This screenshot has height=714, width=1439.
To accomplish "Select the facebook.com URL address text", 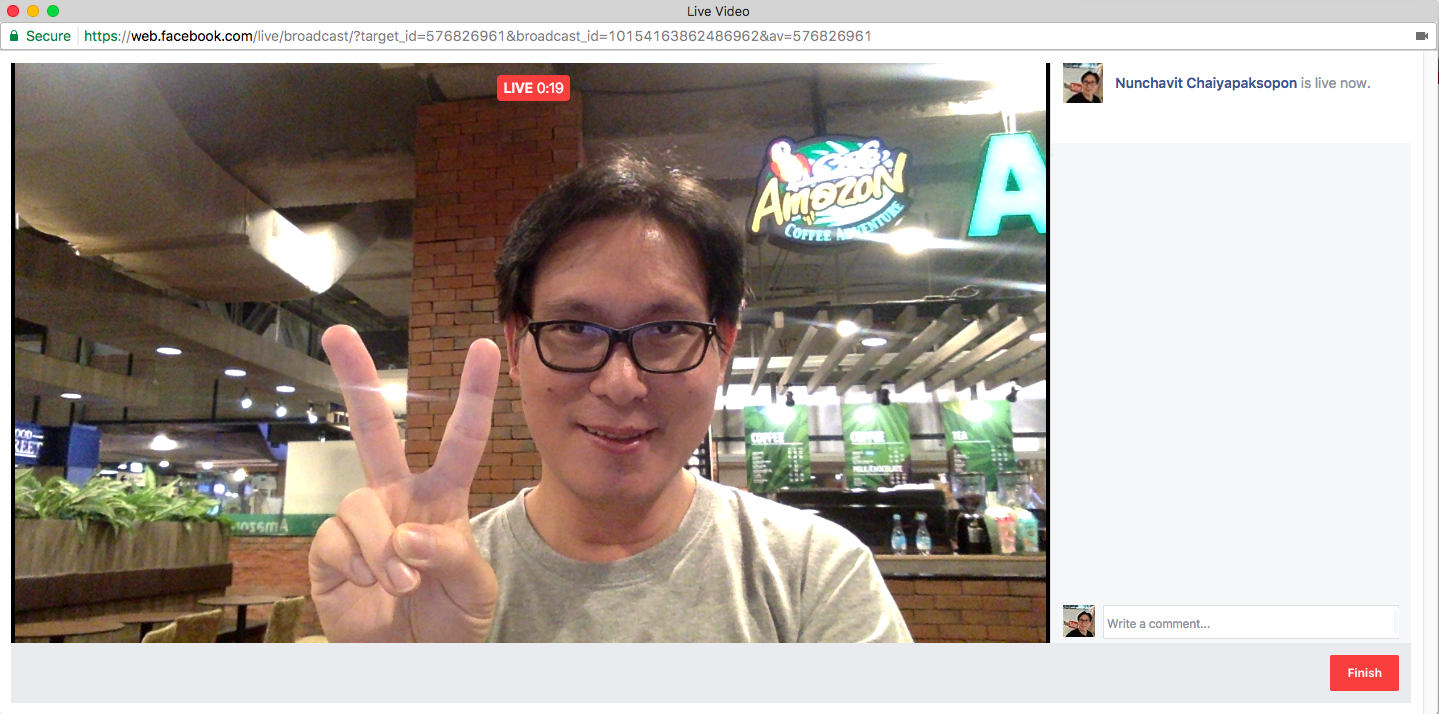I will click(477, 36).
